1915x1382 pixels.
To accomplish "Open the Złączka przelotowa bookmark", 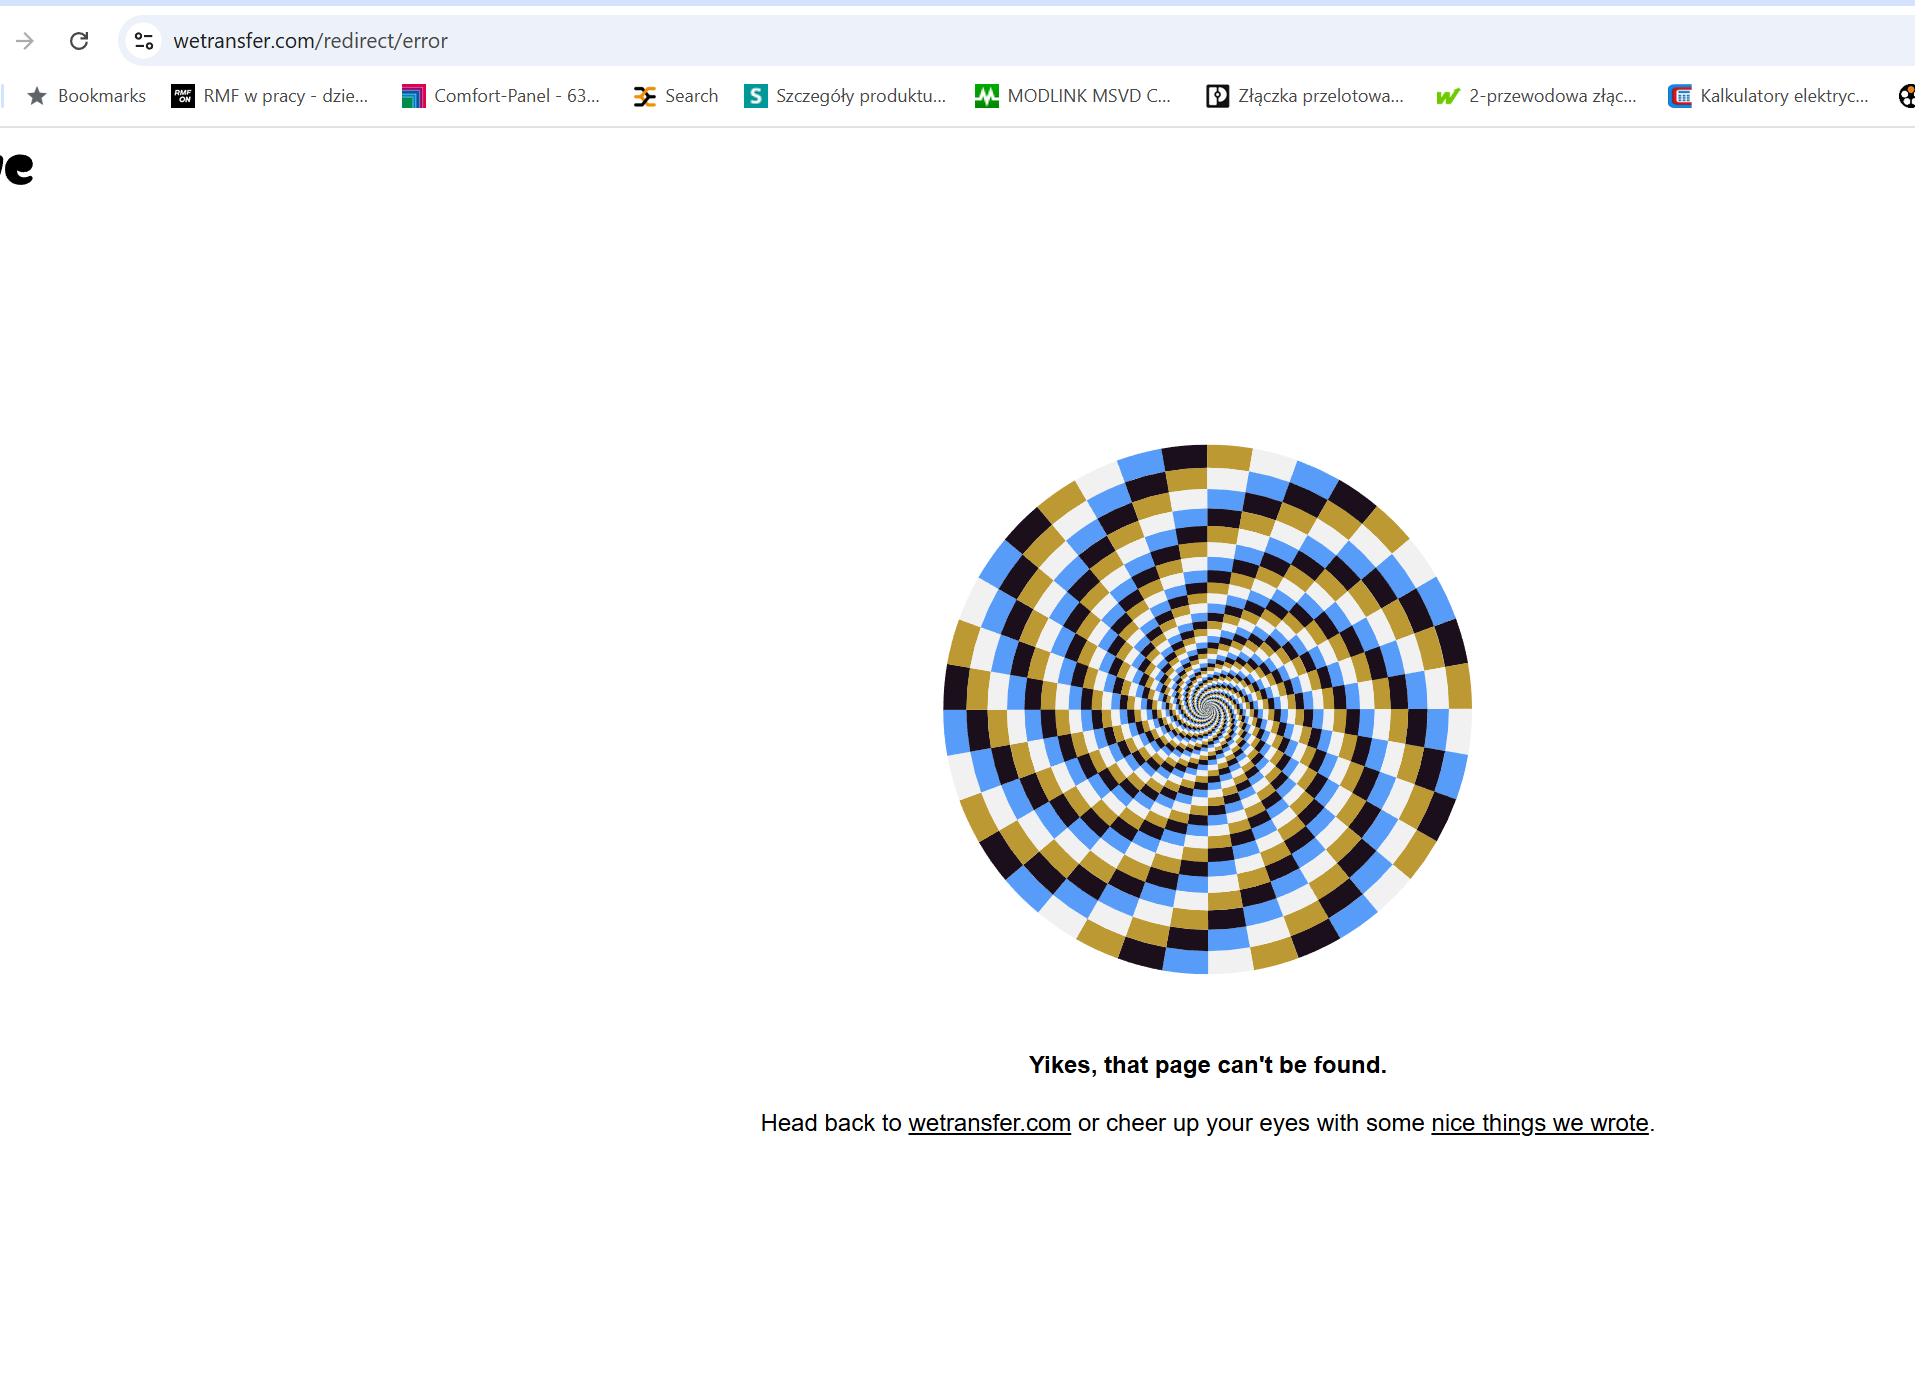I will tap(1305, 96).
